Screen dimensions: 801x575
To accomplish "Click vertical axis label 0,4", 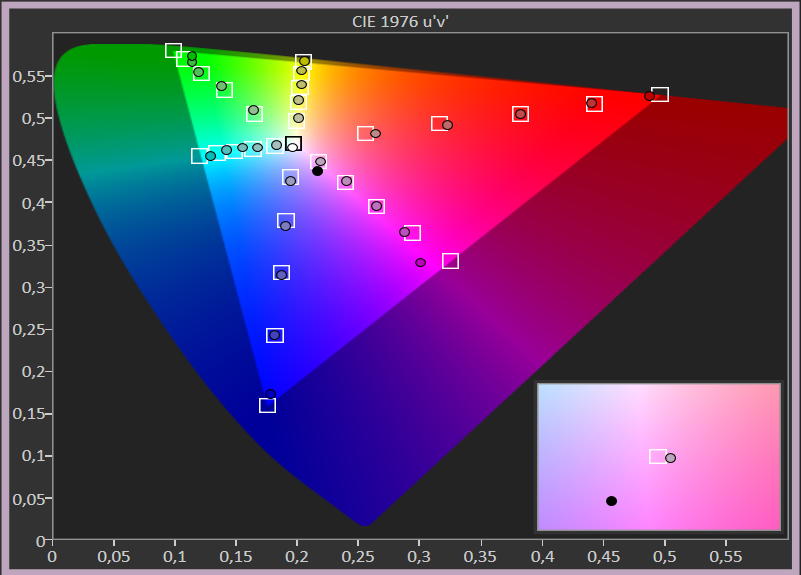I will click(32, 203).
